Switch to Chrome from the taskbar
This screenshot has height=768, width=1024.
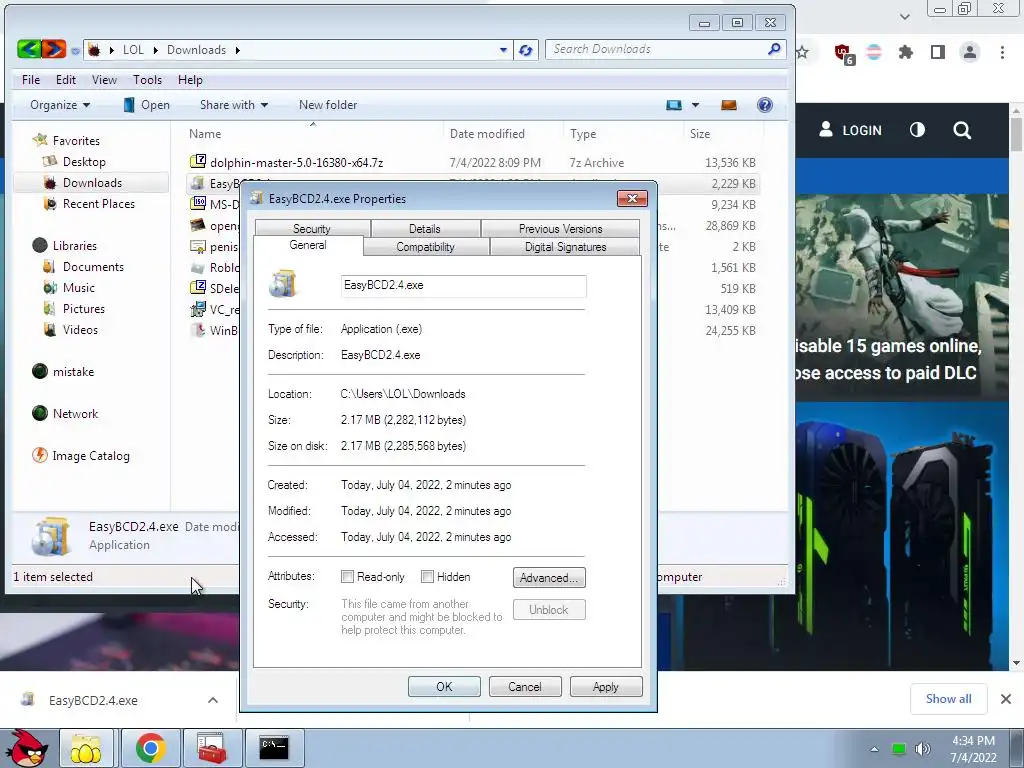tap(150, 748)
